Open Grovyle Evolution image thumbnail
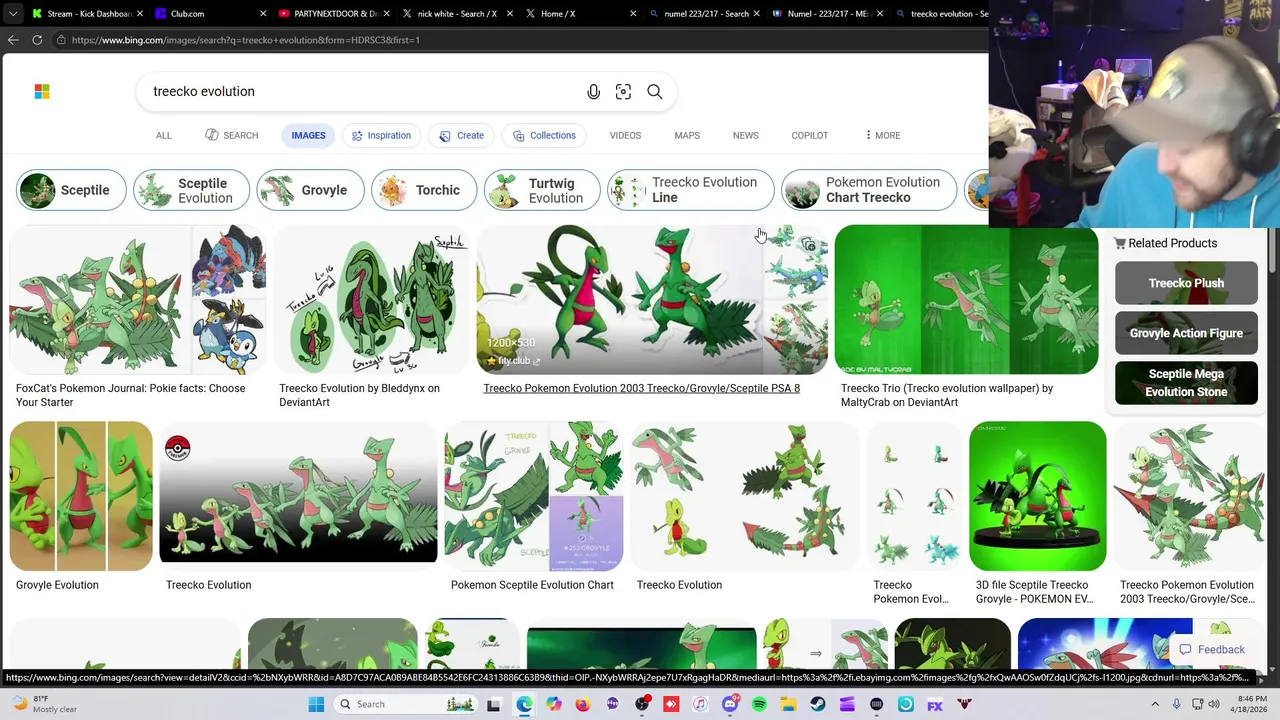The width and height of the screenshot is (1280, 720). (81, 496)
